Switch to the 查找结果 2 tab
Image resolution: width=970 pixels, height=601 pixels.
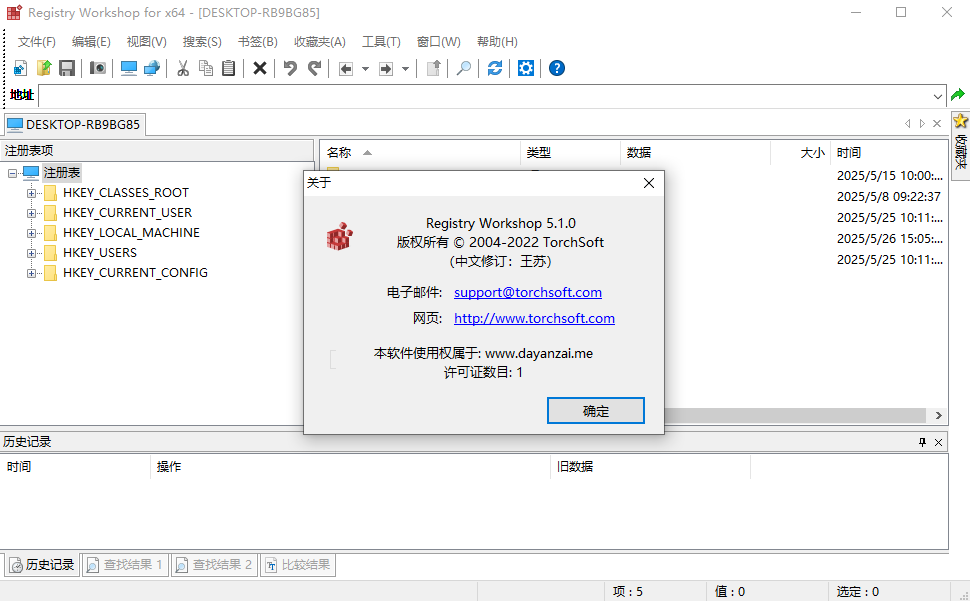click(214, 565)
